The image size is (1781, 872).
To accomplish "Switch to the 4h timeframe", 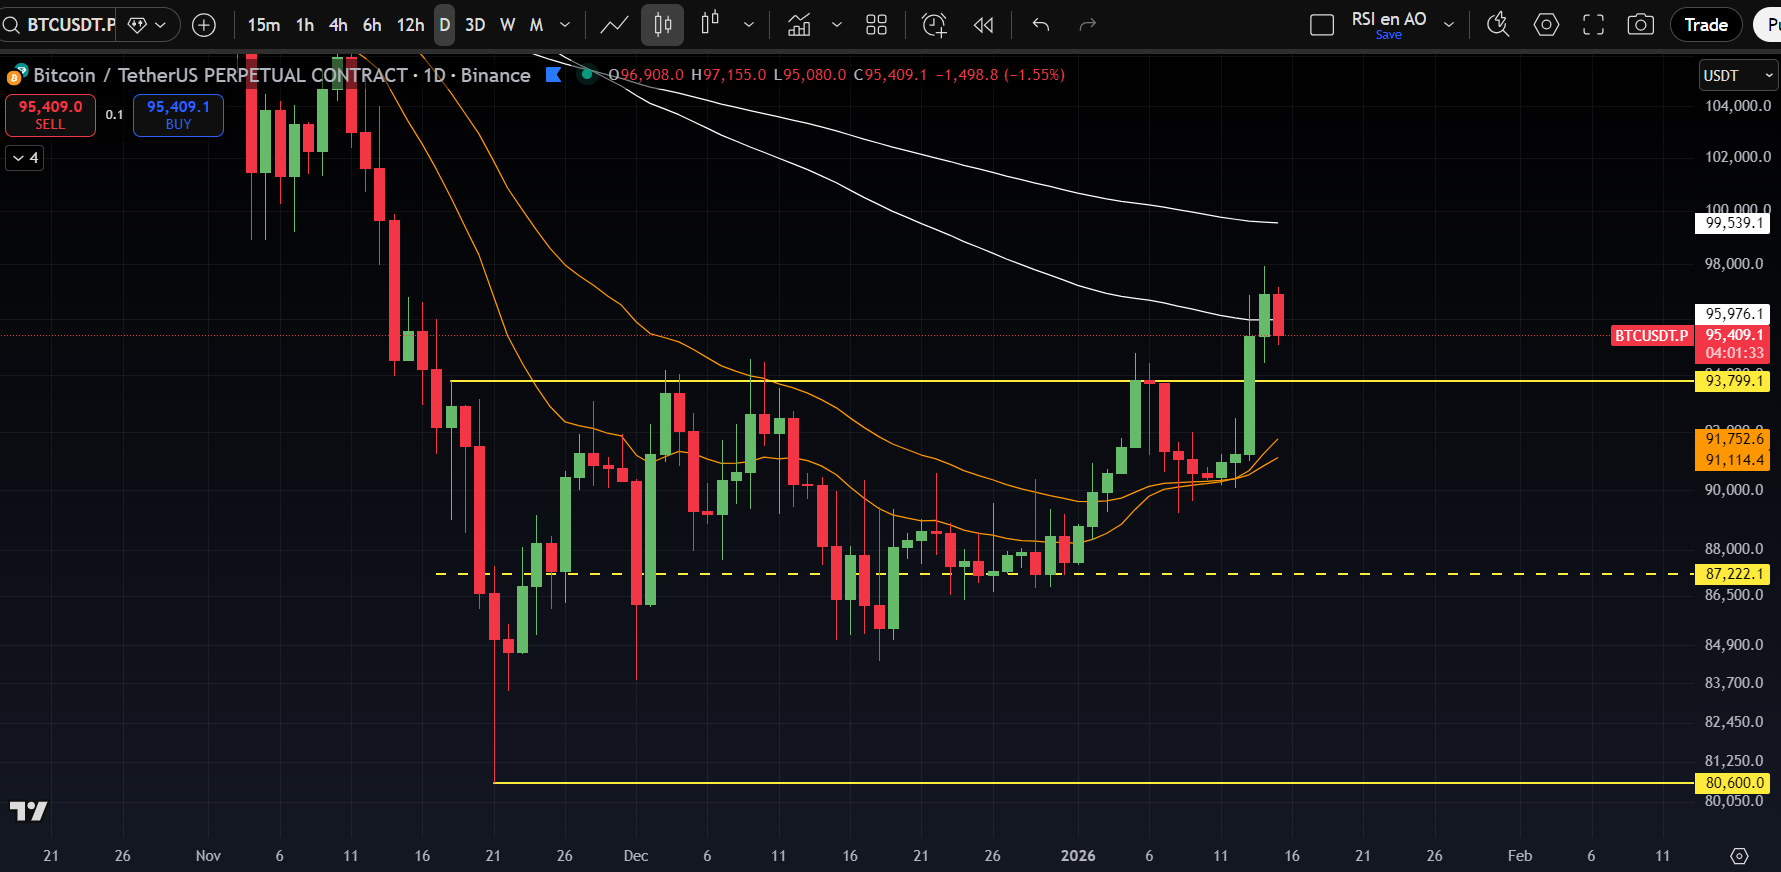I will coord(338,25).
